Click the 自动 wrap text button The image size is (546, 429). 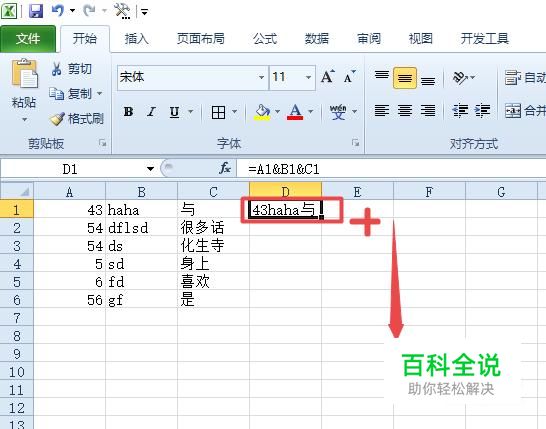point(525,77)
